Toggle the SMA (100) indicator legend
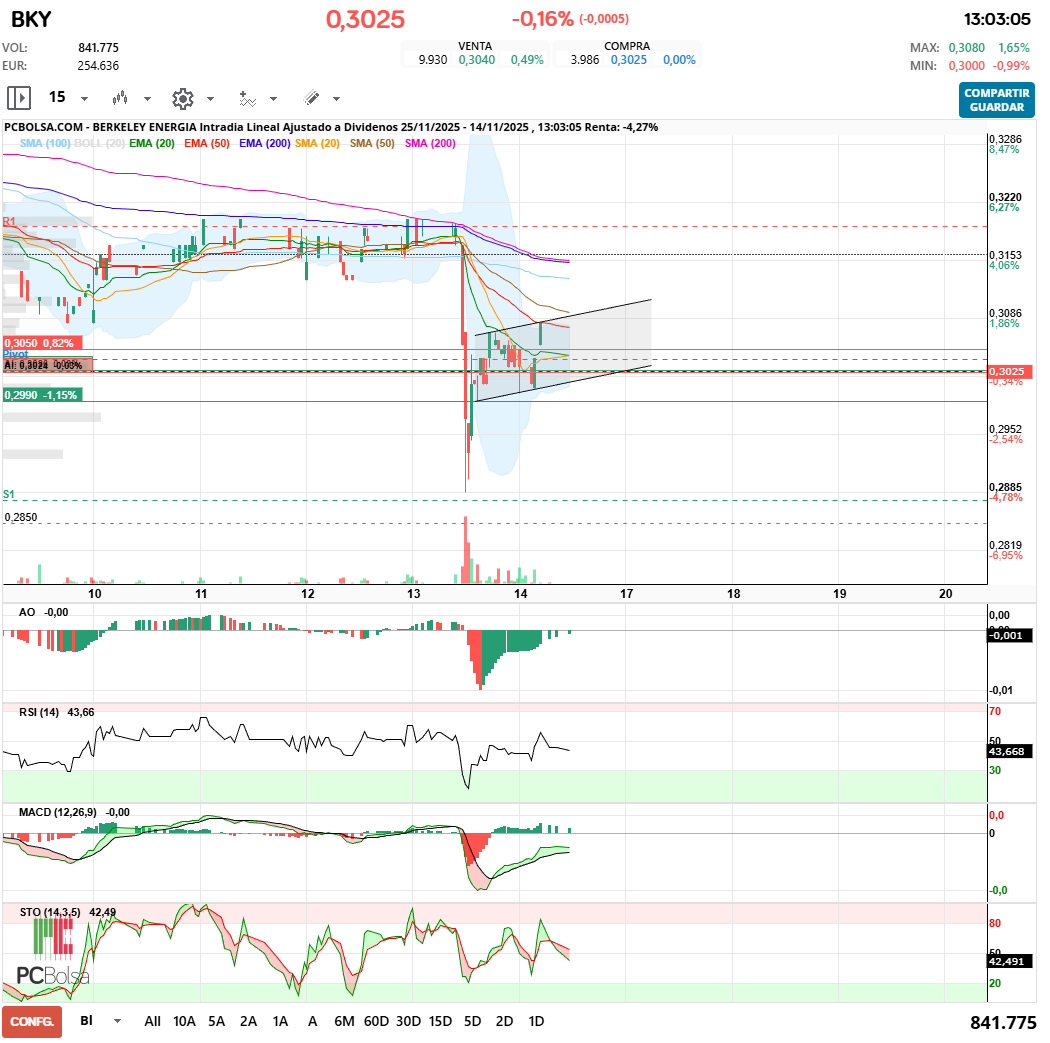 (x=45, y=143)
